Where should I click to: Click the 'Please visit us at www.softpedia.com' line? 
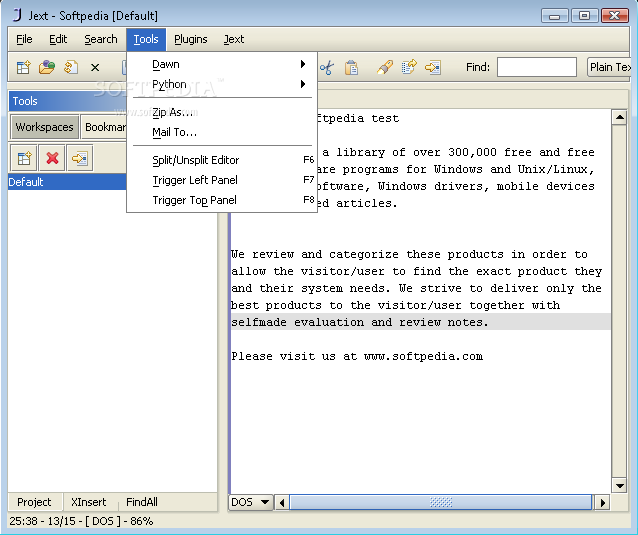point(357,356)
